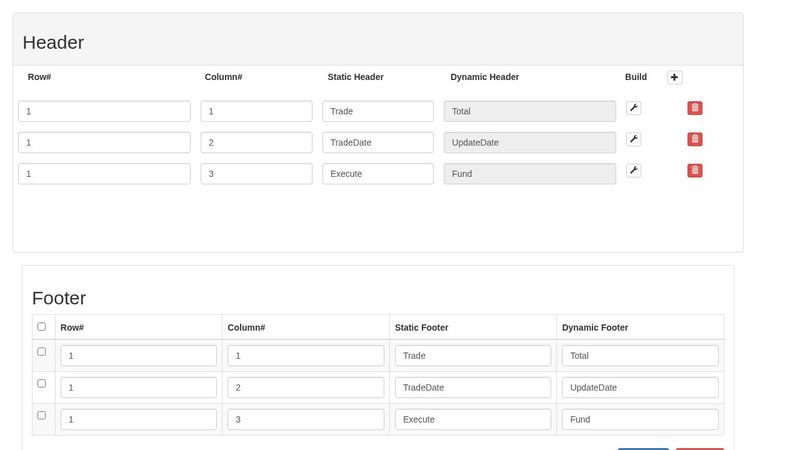Delete the Execute header row via trash icon
Viewport: 800px width, 450px height.
pos(694,170)
